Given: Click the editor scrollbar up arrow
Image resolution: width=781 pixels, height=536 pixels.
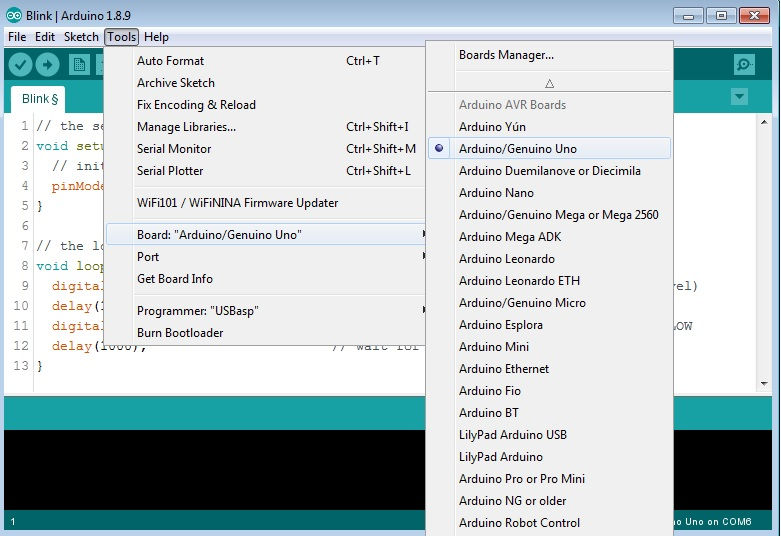Looking at the screenshot, I should [764, 122].
